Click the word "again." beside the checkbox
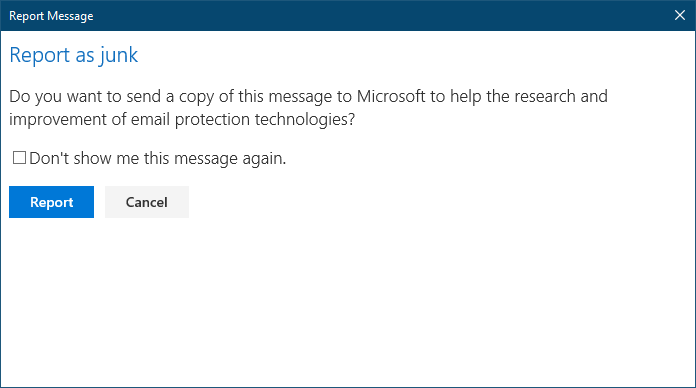This screenshot has width=696, height=388. pos(264,159)
